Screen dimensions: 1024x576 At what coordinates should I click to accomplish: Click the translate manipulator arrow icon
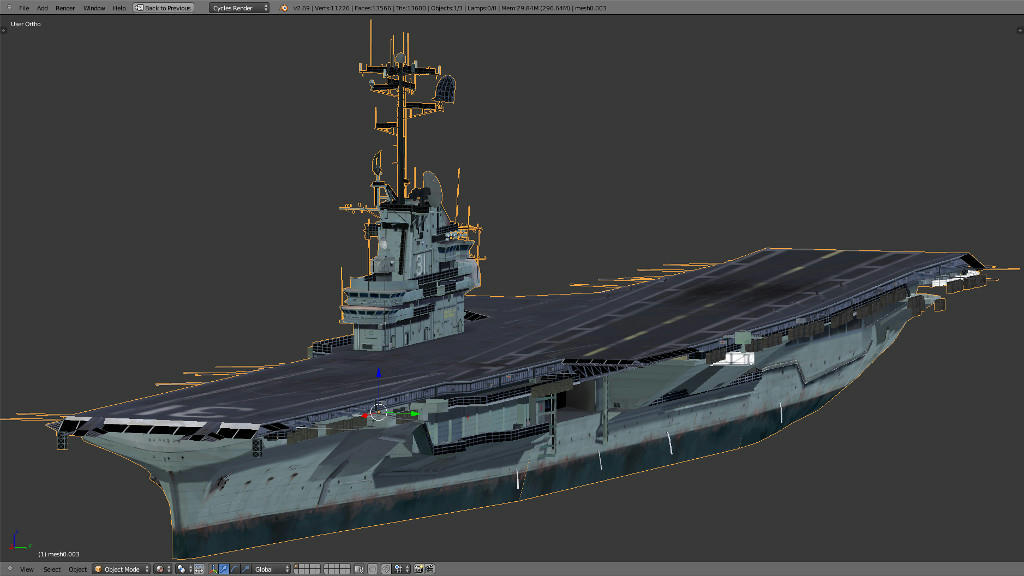click(x=223, y=569)
